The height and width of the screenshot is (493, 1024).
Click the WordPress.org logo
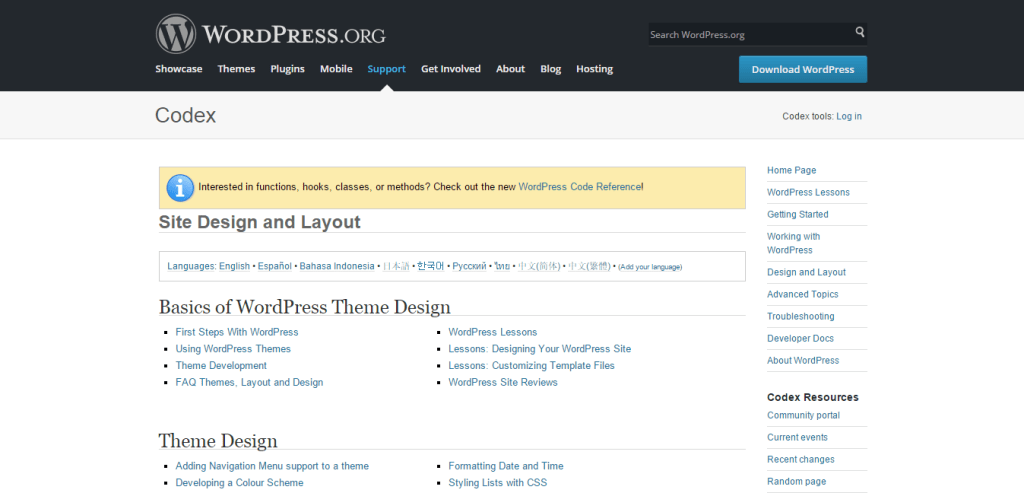click(270, 34)
